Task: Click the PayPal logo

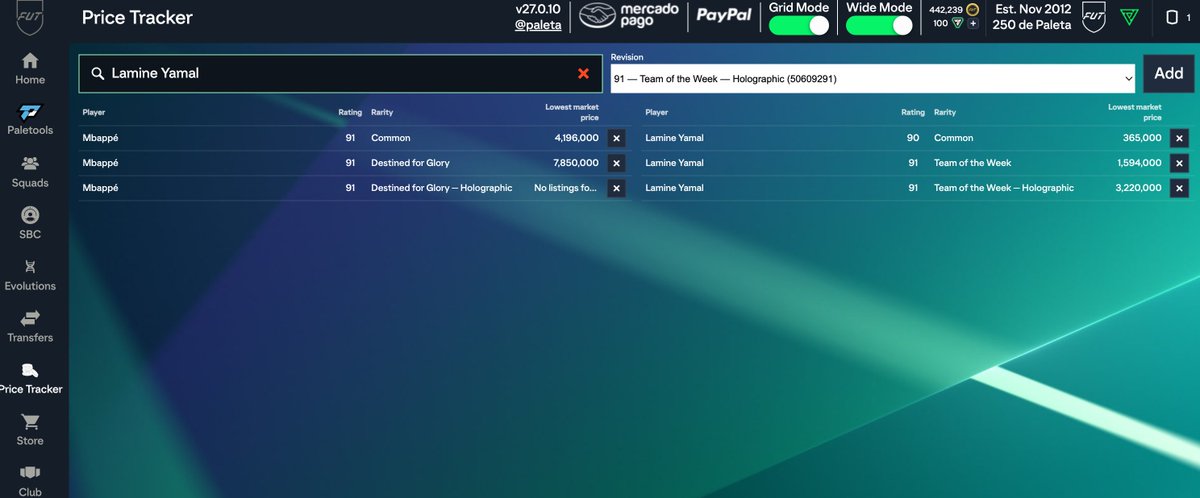Action: pos(724,16)
